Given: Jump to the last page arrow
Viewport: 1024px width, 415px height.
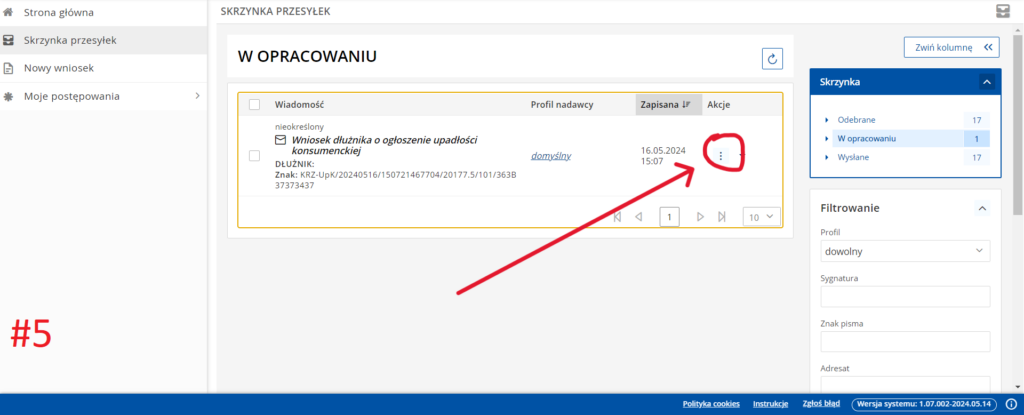Looking at the screenshot, I should (x=721, y=216).
